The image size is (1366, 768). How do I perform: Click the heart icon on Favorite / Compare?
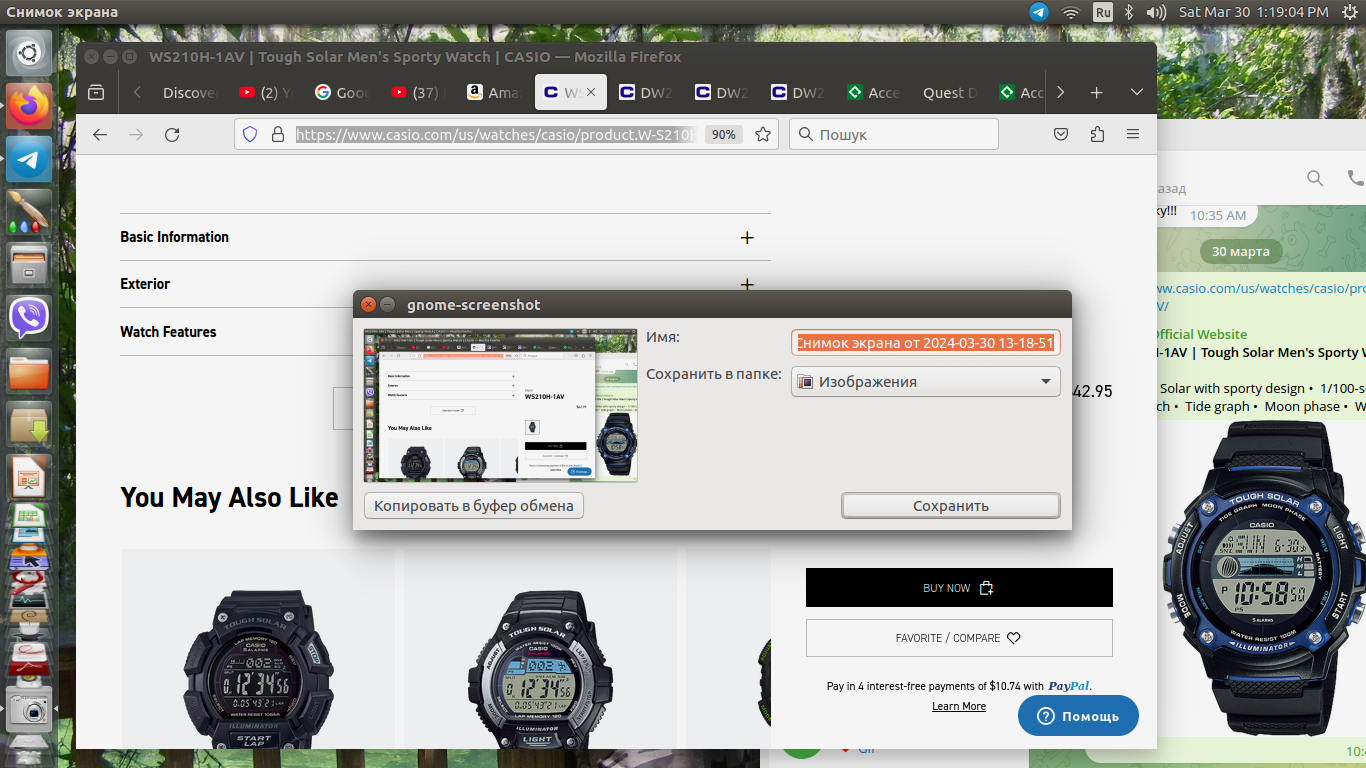pos(1013,638)
